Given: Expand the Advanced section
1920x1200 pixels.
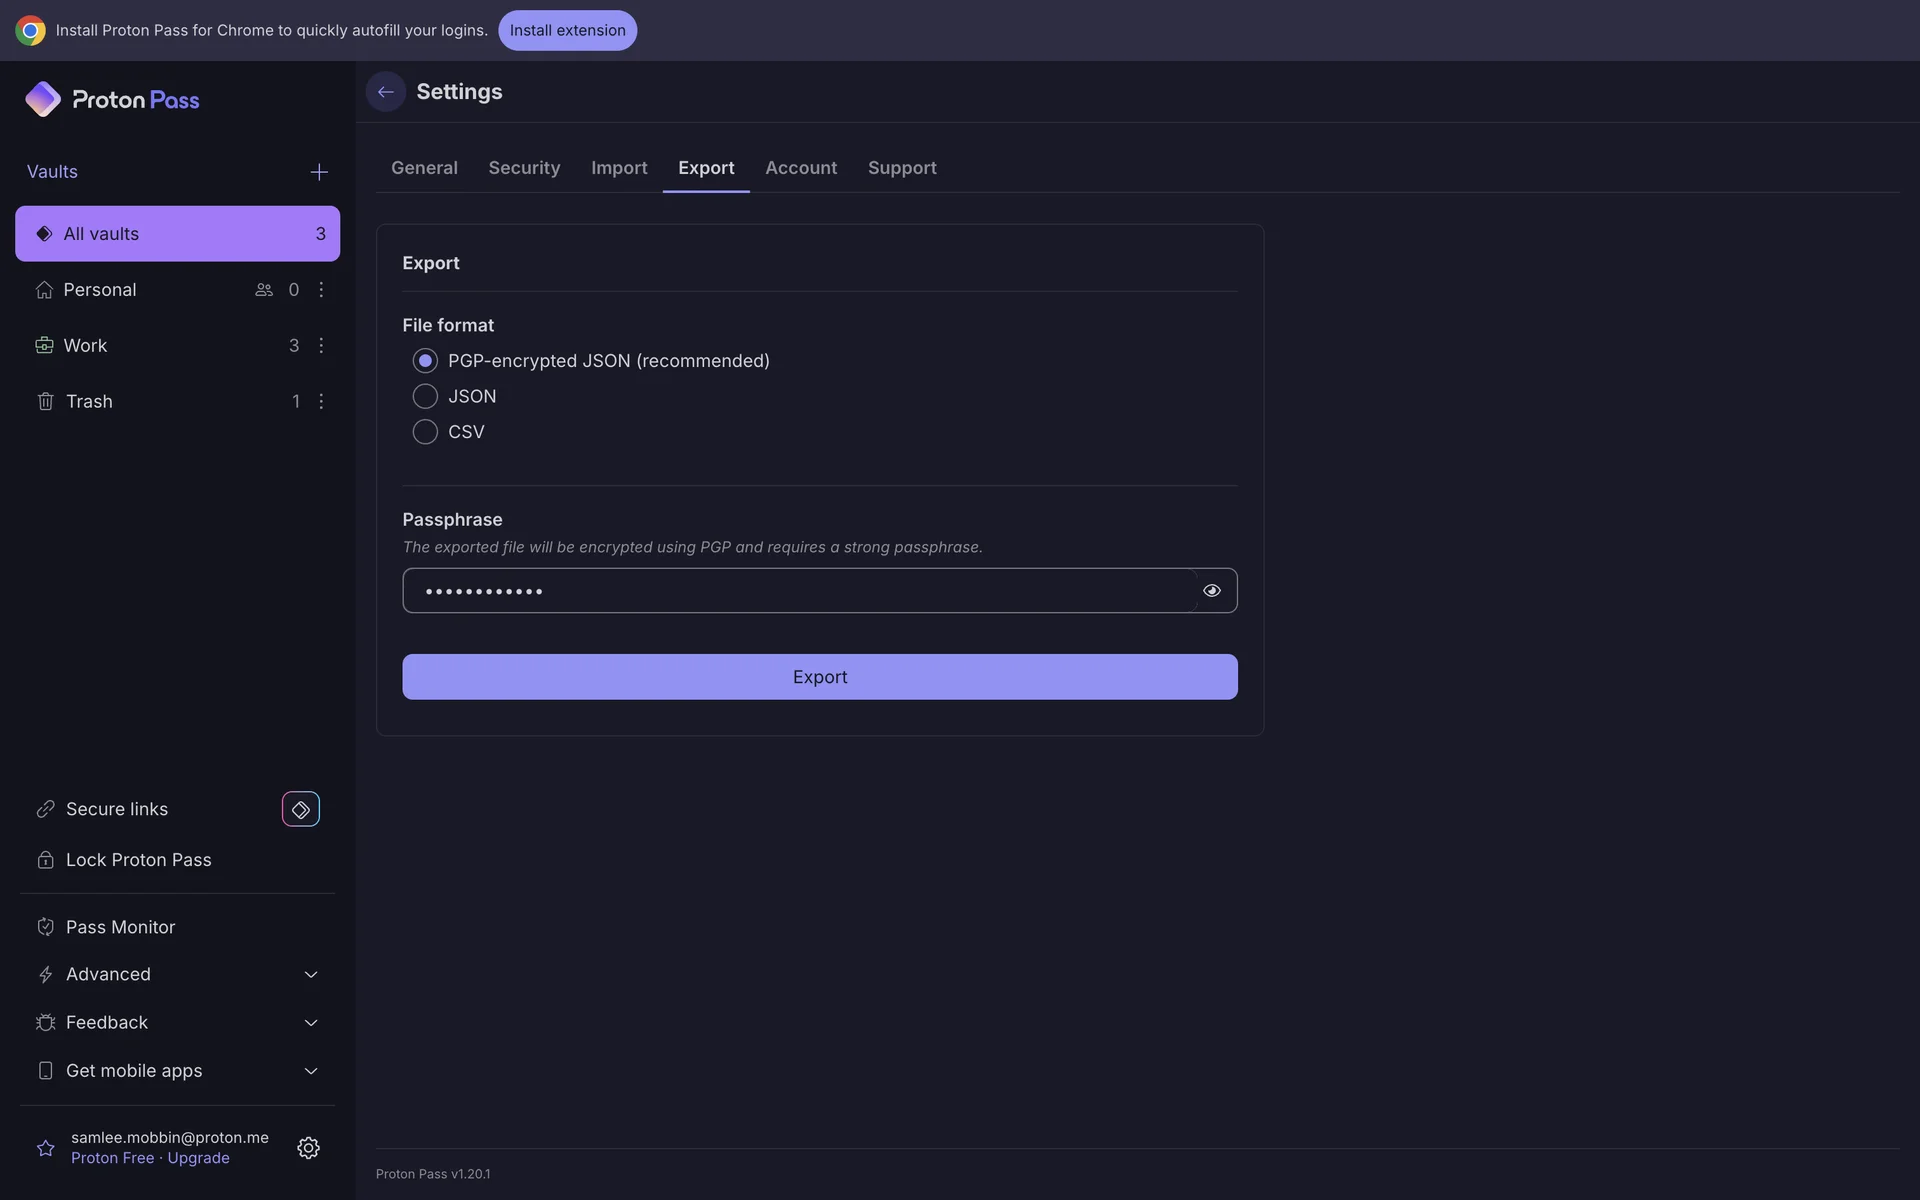Looking at the screenshot, I should [310, 974].
